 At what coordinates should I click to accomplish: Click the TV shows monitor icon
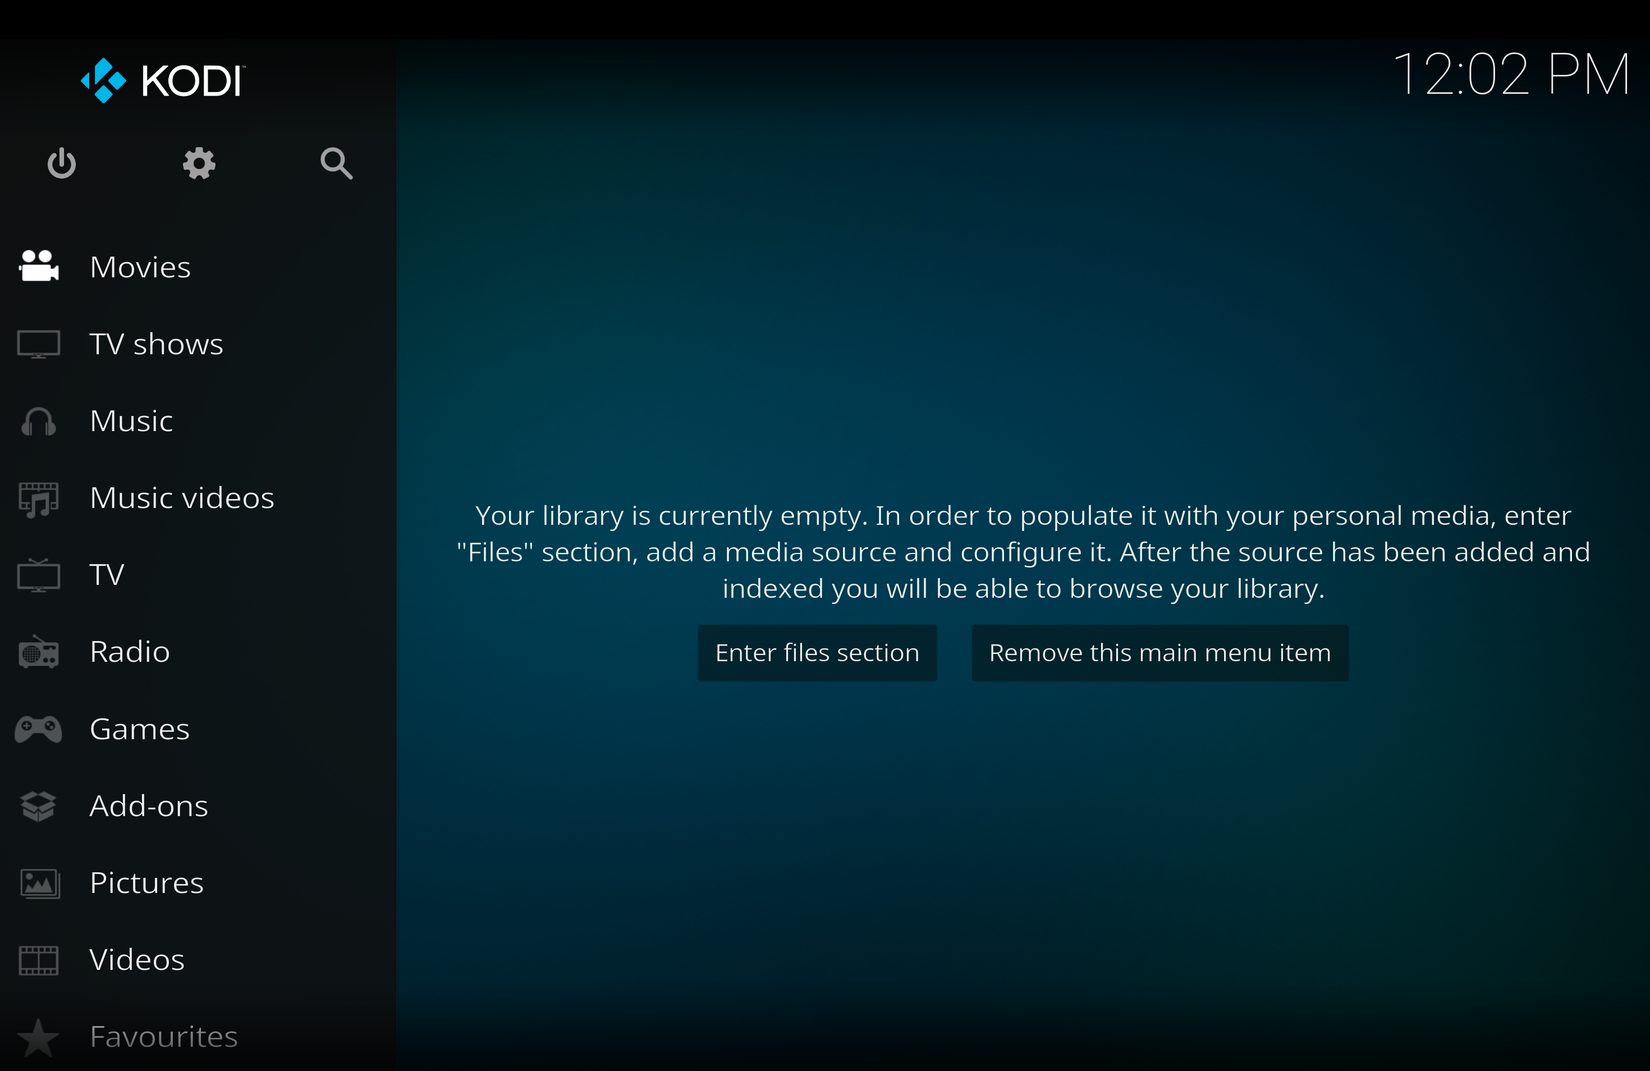[x=38, y=343]
